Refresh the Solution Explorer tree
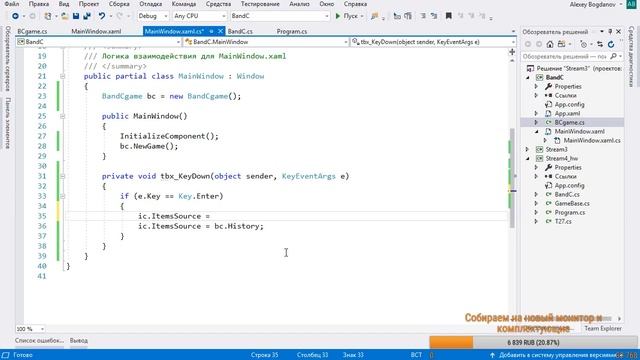The width and height of the screenshot is (640, 360). [x=611, y=44]
